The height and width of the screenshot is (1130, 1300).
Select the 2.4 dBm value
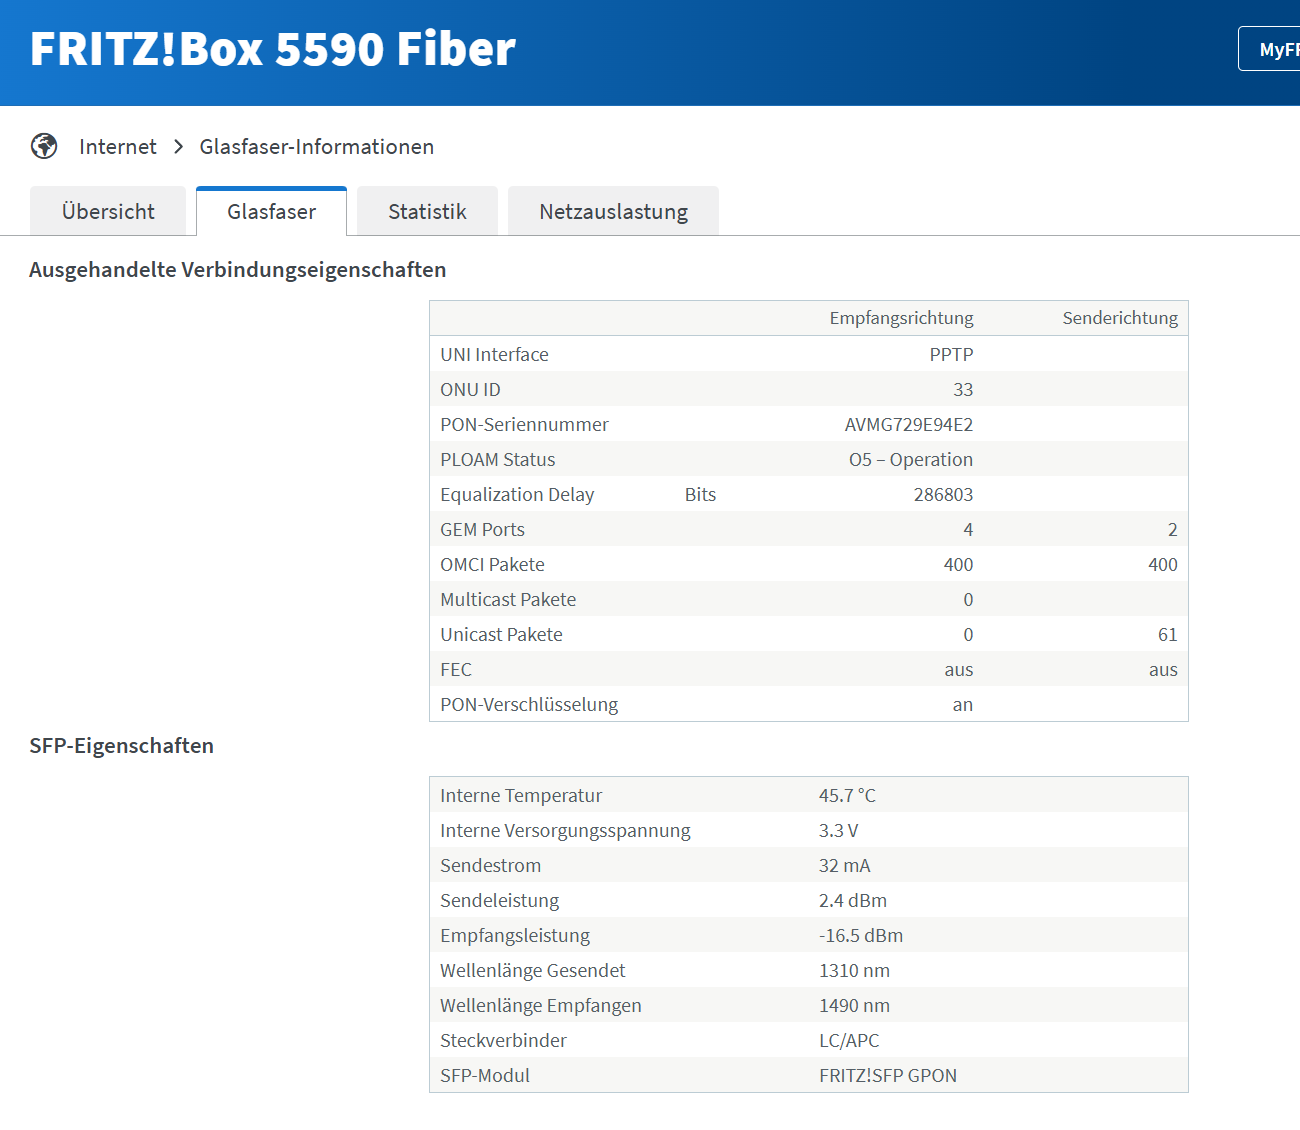(853, 901)
